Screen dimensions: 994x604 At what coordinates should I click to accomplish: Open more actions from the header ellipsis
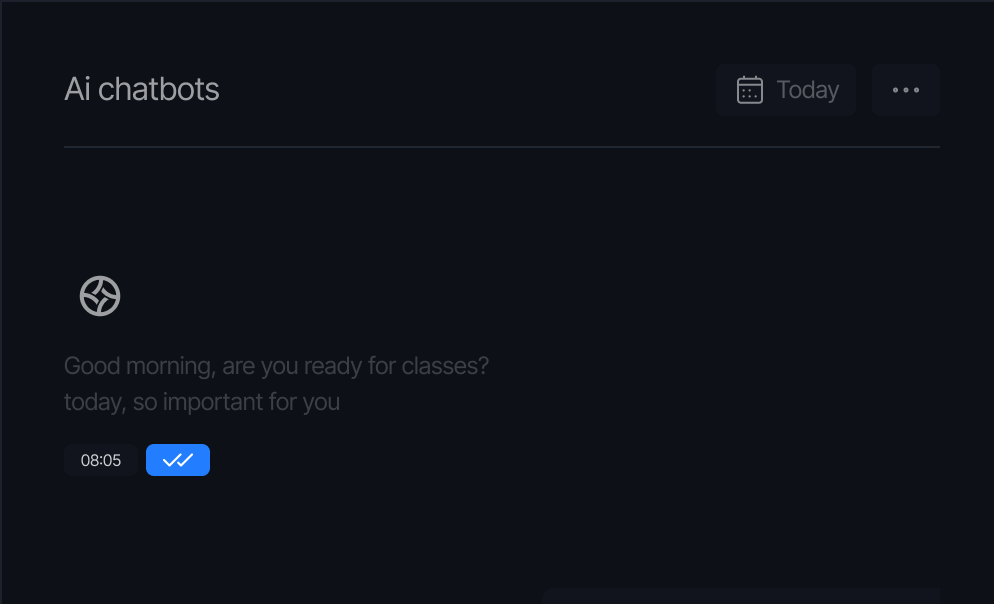[905, 90]
